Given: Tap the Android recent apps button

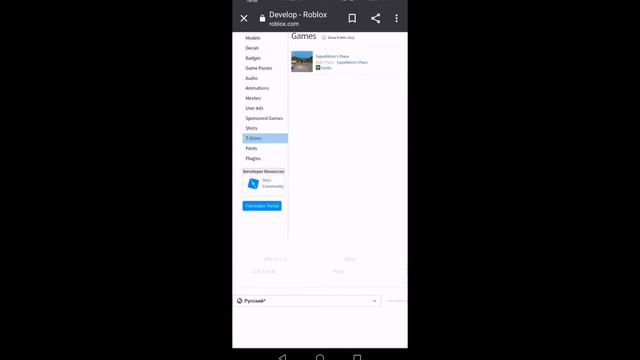Looking at the screenshot, I should point(357,357).
